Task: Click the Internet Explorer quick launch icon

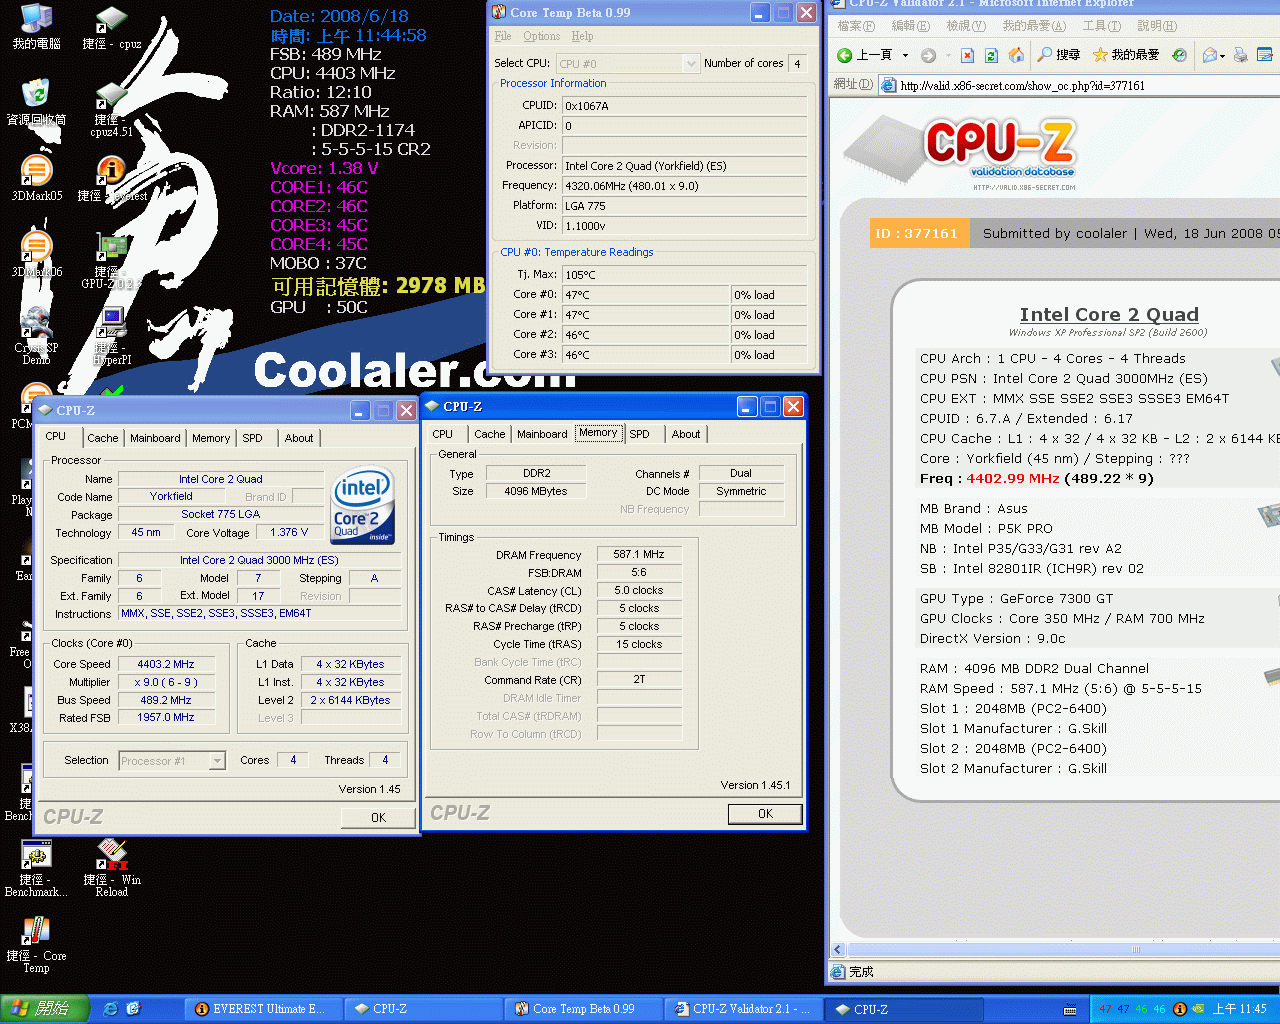Action: (x=110, y=1009)
